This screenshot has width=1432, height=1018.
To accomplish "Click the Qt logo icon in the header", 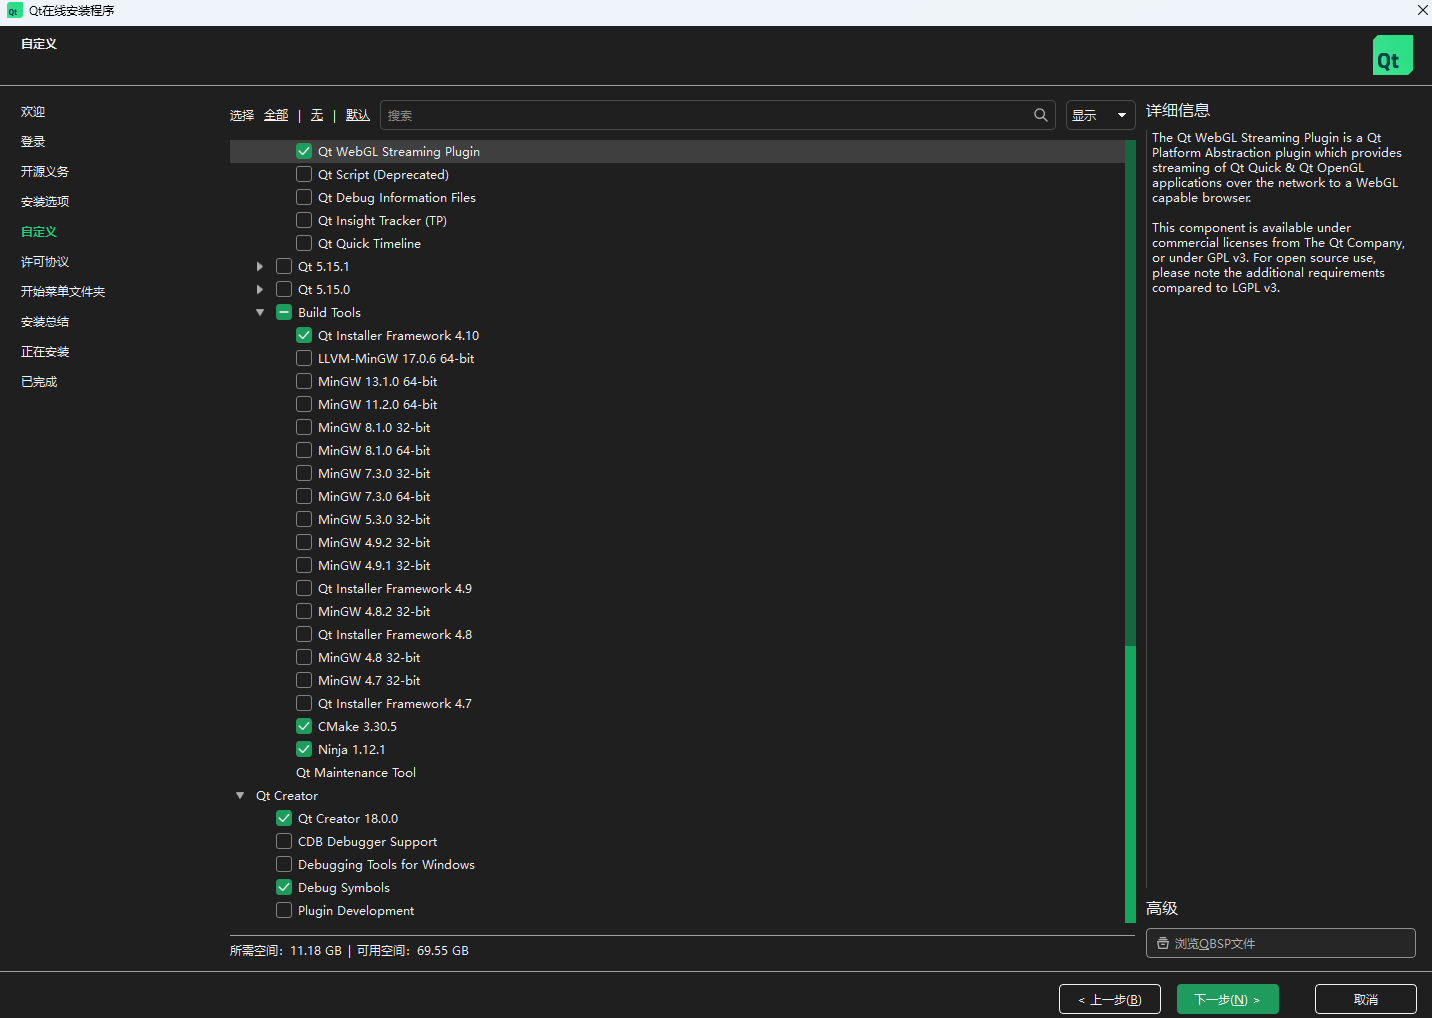I will pyautogui.click(x=1392, y=55).
